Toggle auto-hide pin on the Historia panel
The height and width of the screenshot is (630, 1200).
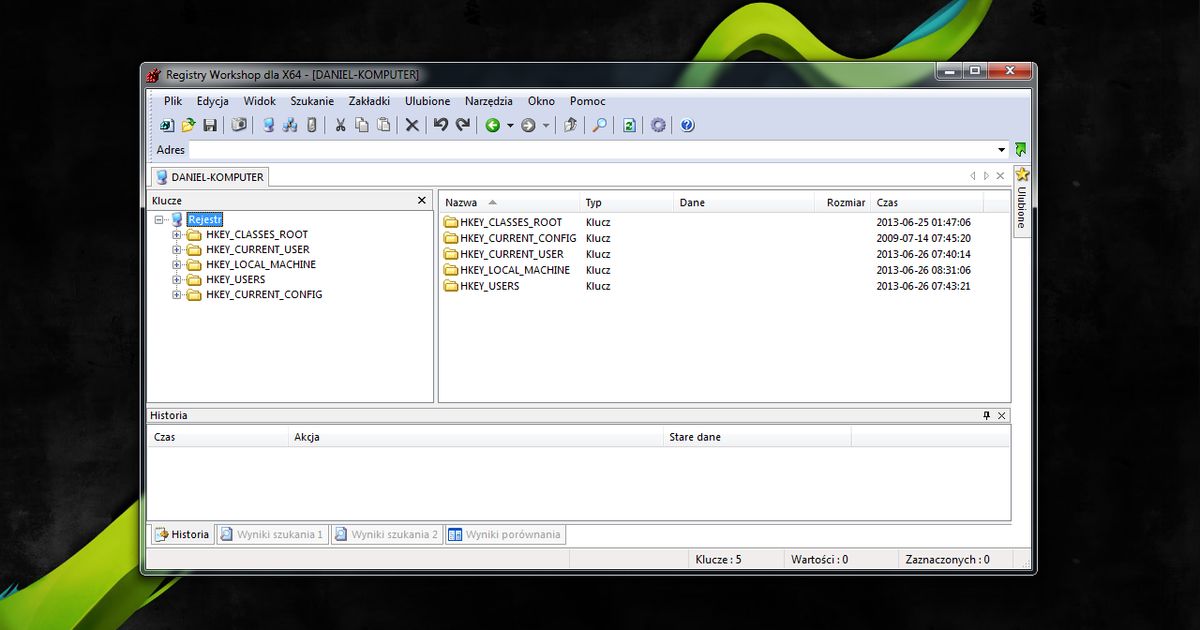click(x=984, y=415)
